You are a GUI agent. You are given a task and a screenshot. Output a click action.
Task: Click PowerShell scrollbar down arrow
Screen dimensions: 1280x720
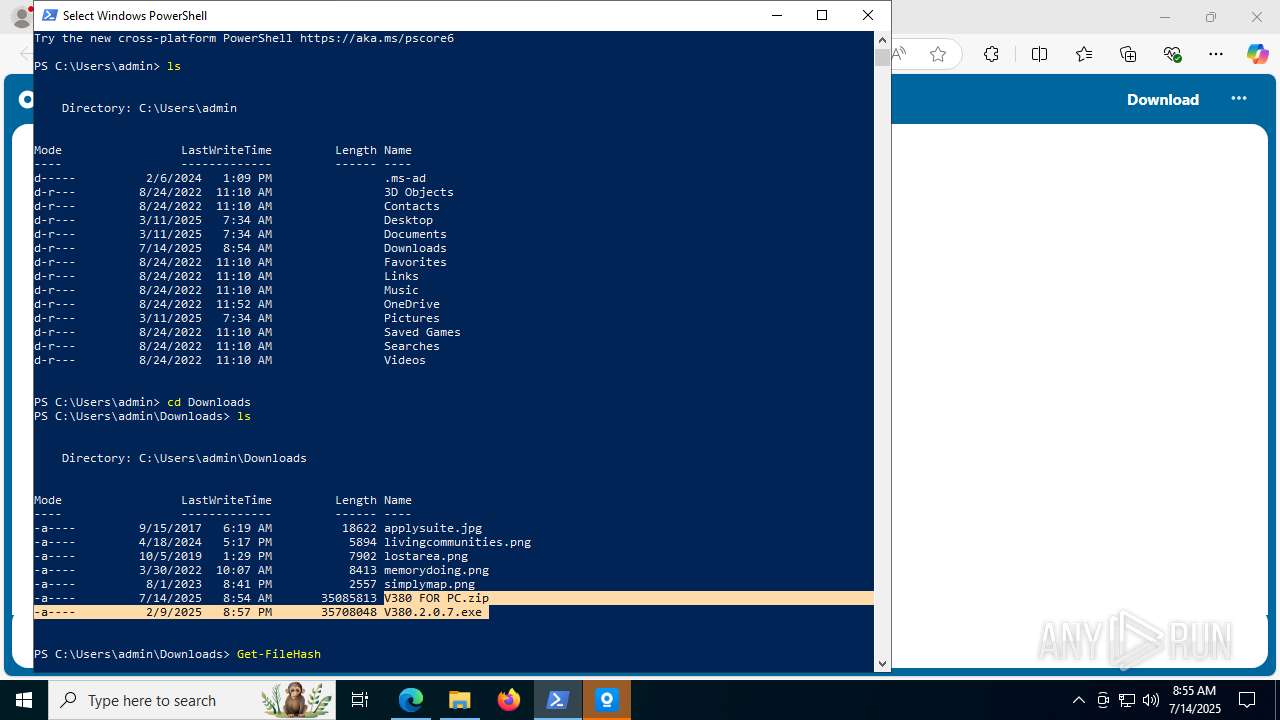[x=882, y=663]
